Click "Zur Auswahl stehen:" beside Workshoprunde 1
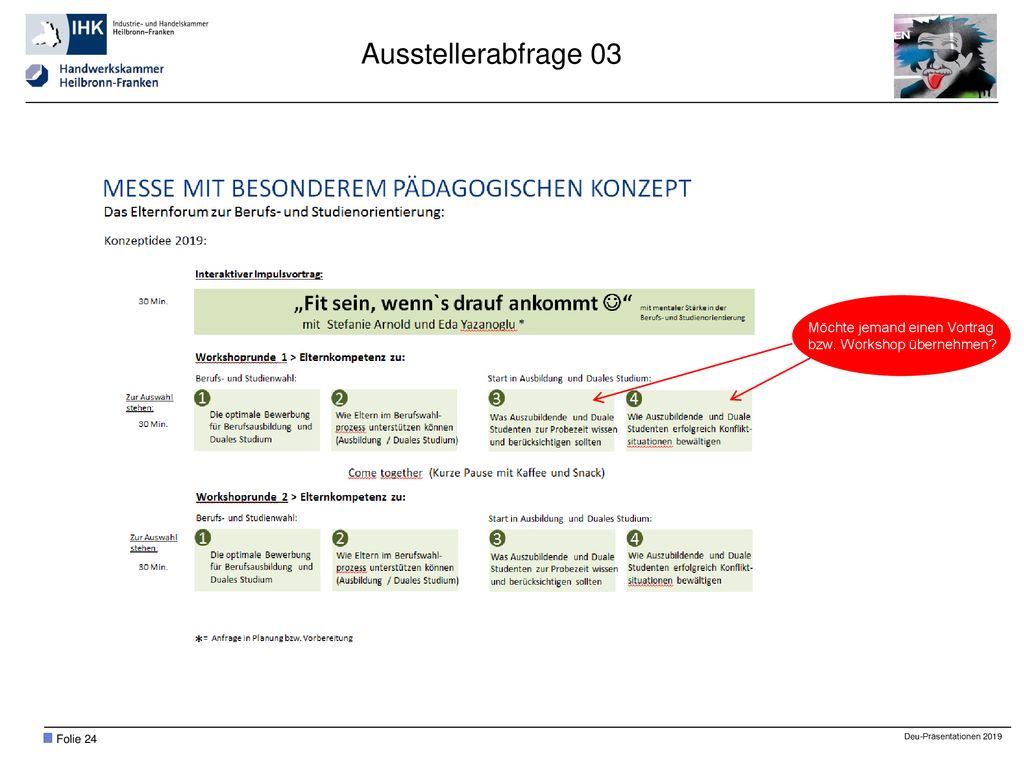This screenshot has height=768, width=1024. 150,402
